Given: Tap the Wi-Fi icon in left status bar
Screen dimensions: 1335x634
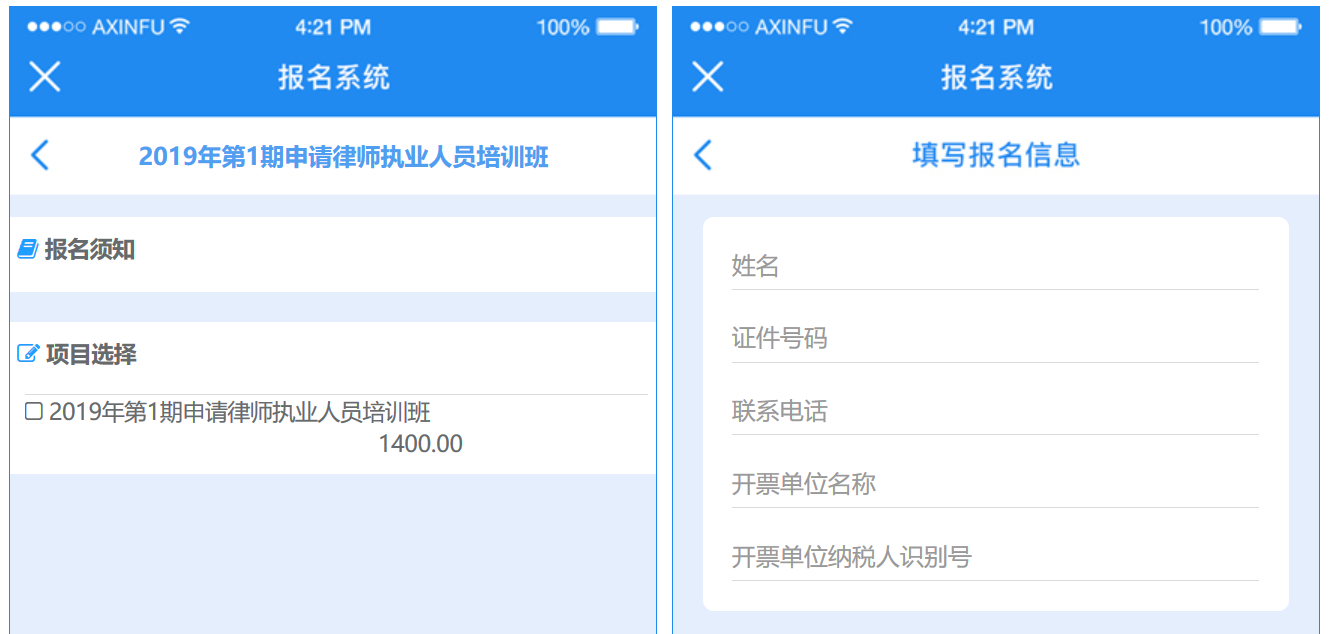Looking at the screenshot, I should 180,27.
